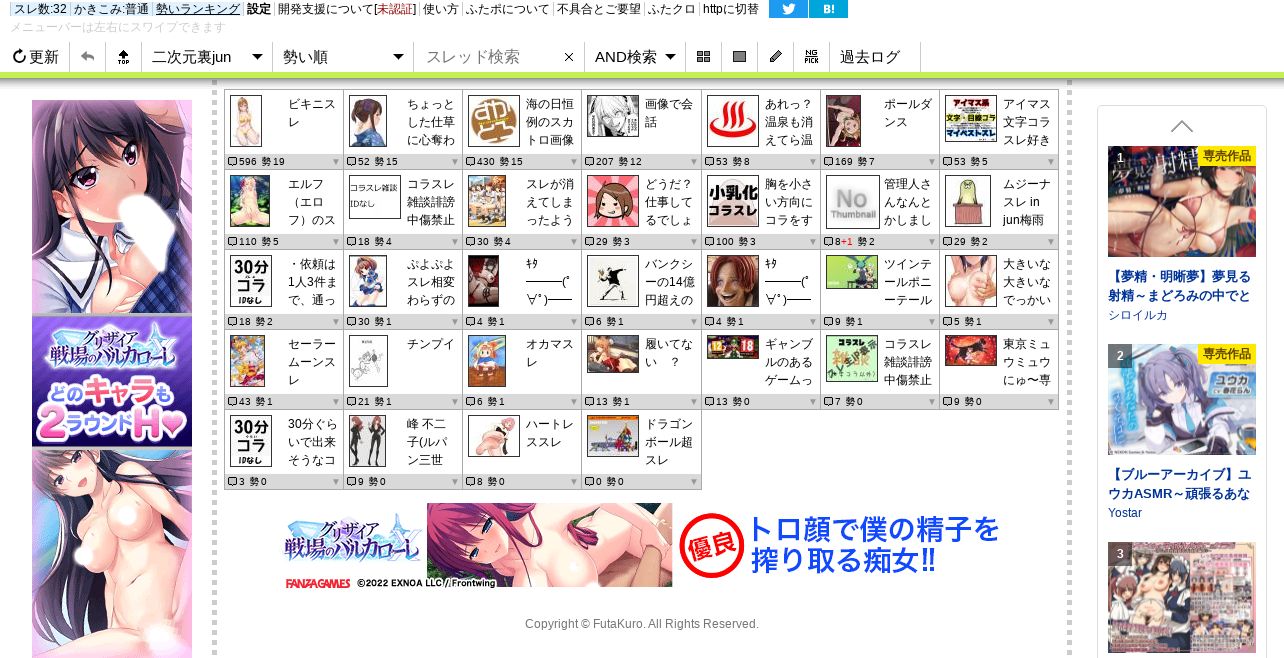The height and width of the screenshot is (658, 1284).
Task: Open 開発支援について link
Action: click(x=325, y=9)
